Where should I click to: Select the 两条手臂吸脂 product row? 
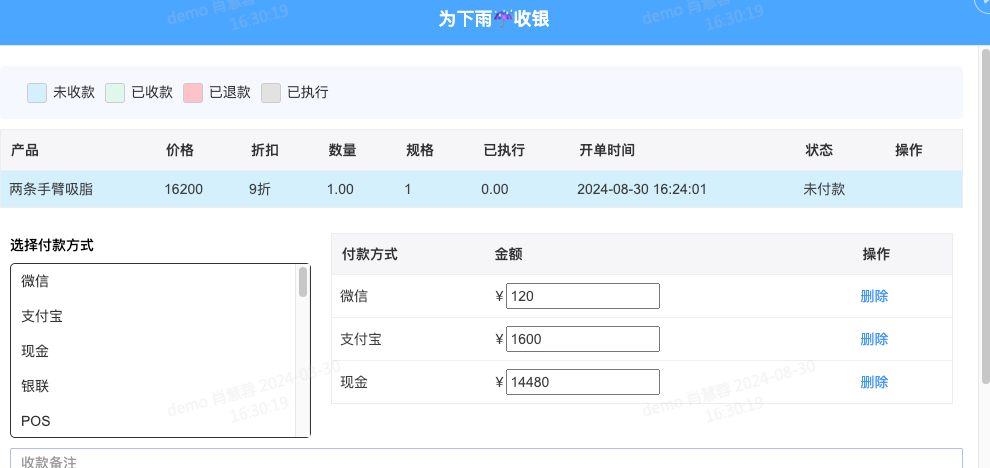(x=481, y=189)
